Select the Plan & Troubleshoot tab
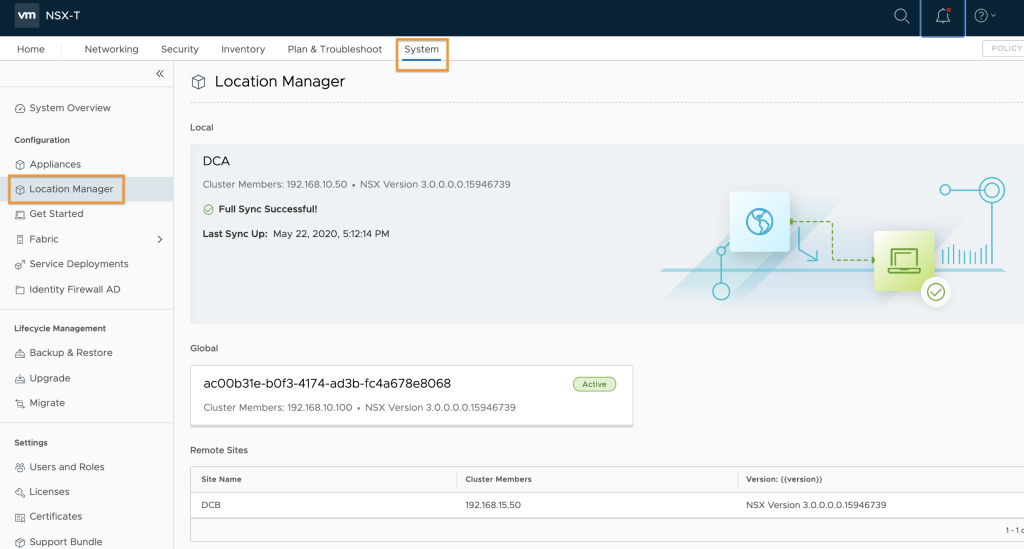The image size is (1024, 549). tap(334, 49)
